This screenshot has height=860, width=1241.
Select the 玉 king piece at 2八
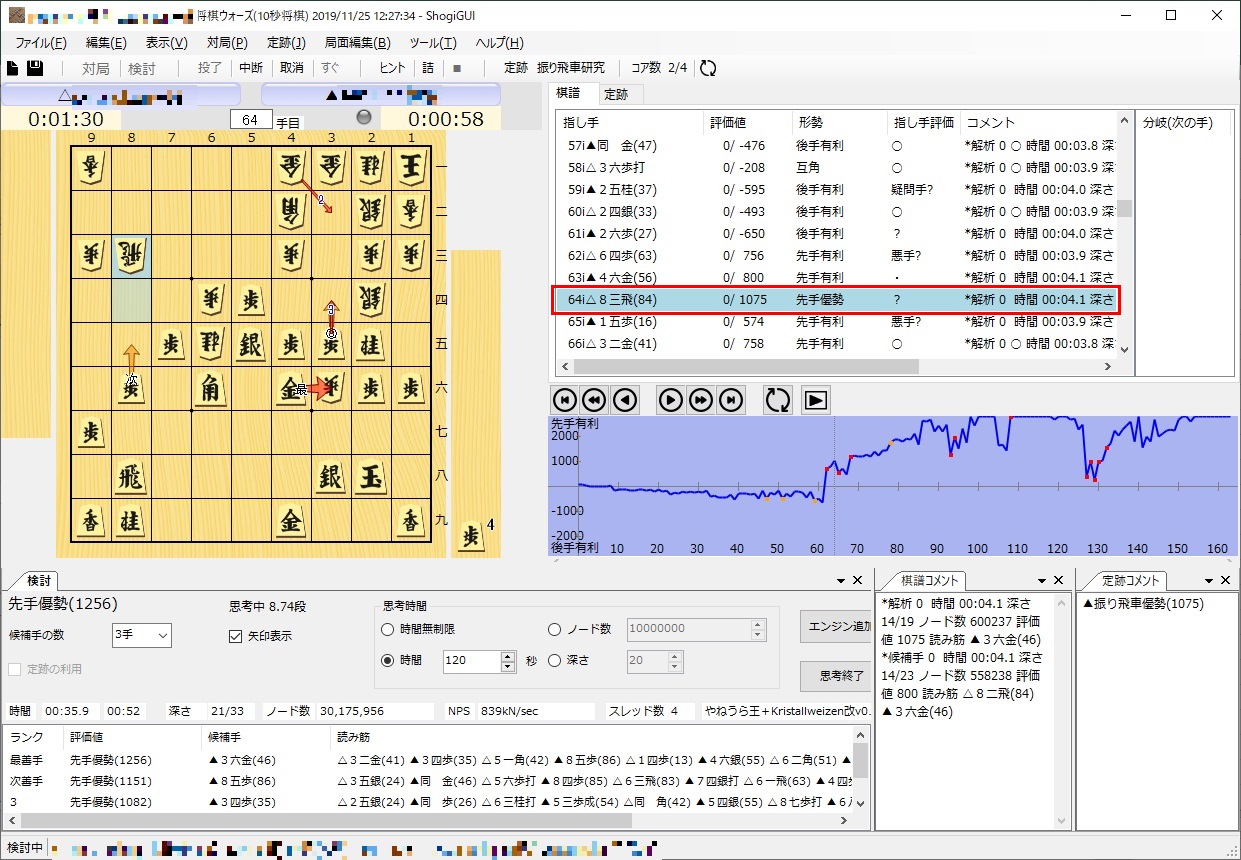pyautogui.click(x=371, y=477)
